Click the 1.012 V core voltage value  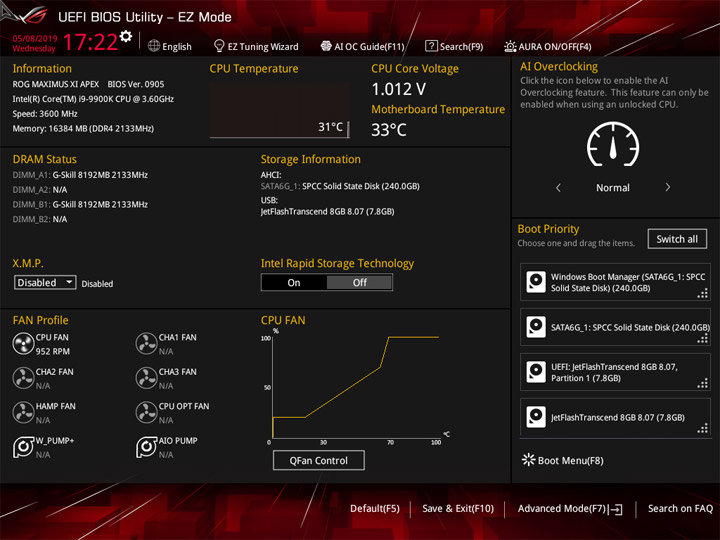click(399, 89)
